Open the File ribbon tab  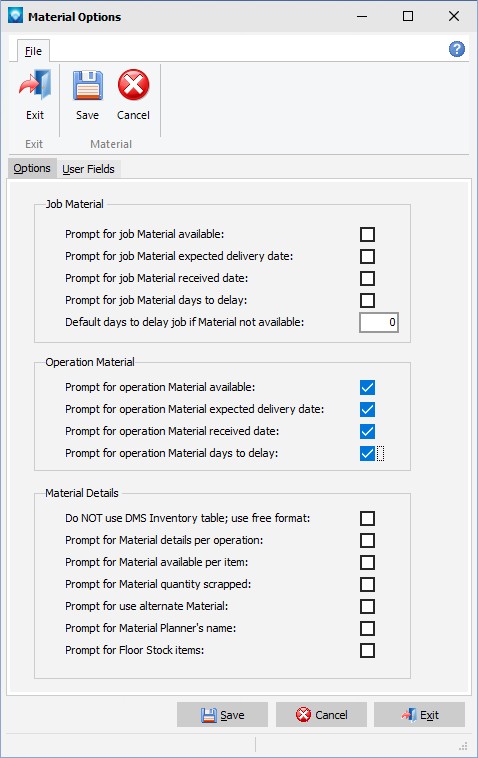33,51
